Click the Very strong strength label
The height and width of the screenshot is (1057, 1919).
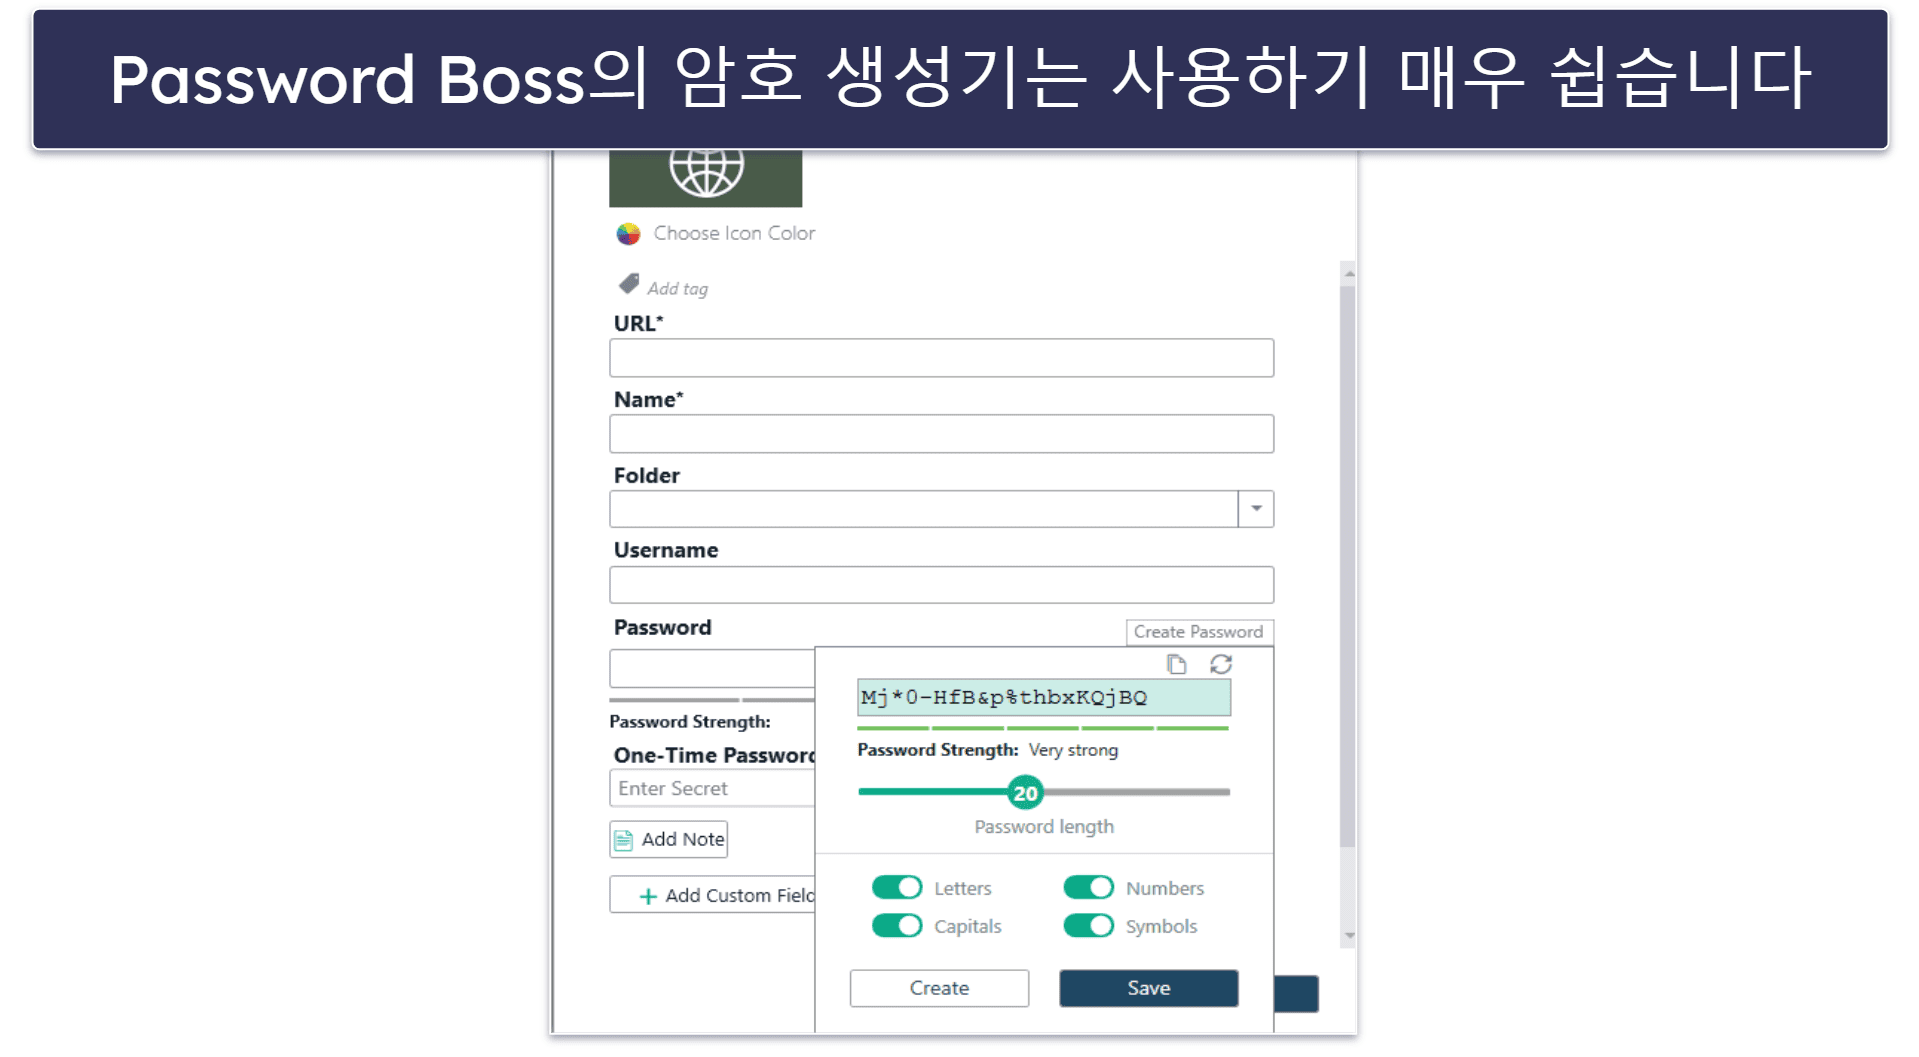[x=1073, y=750]
